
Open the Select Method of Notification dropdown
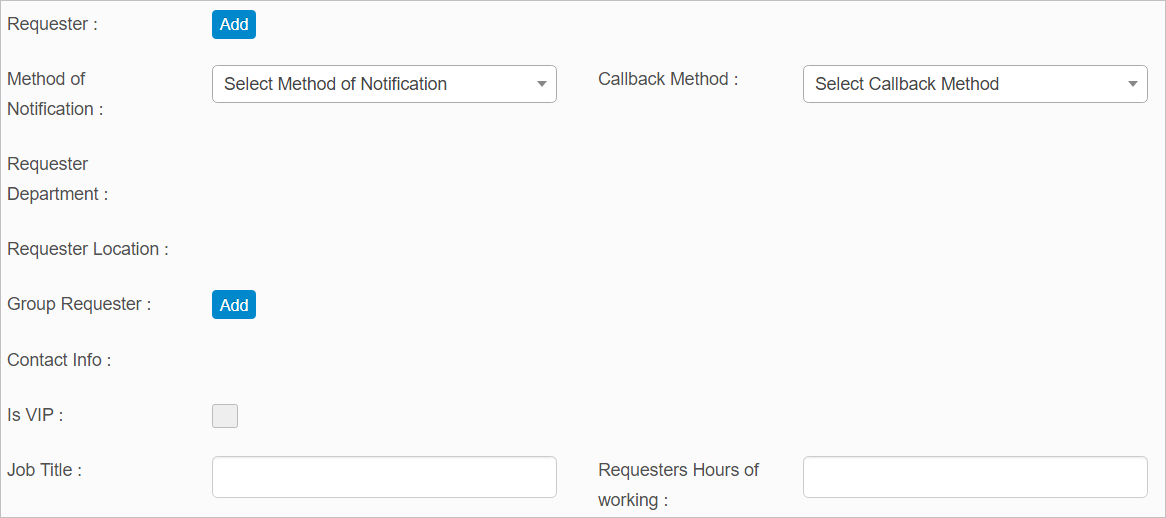[383, 84]
